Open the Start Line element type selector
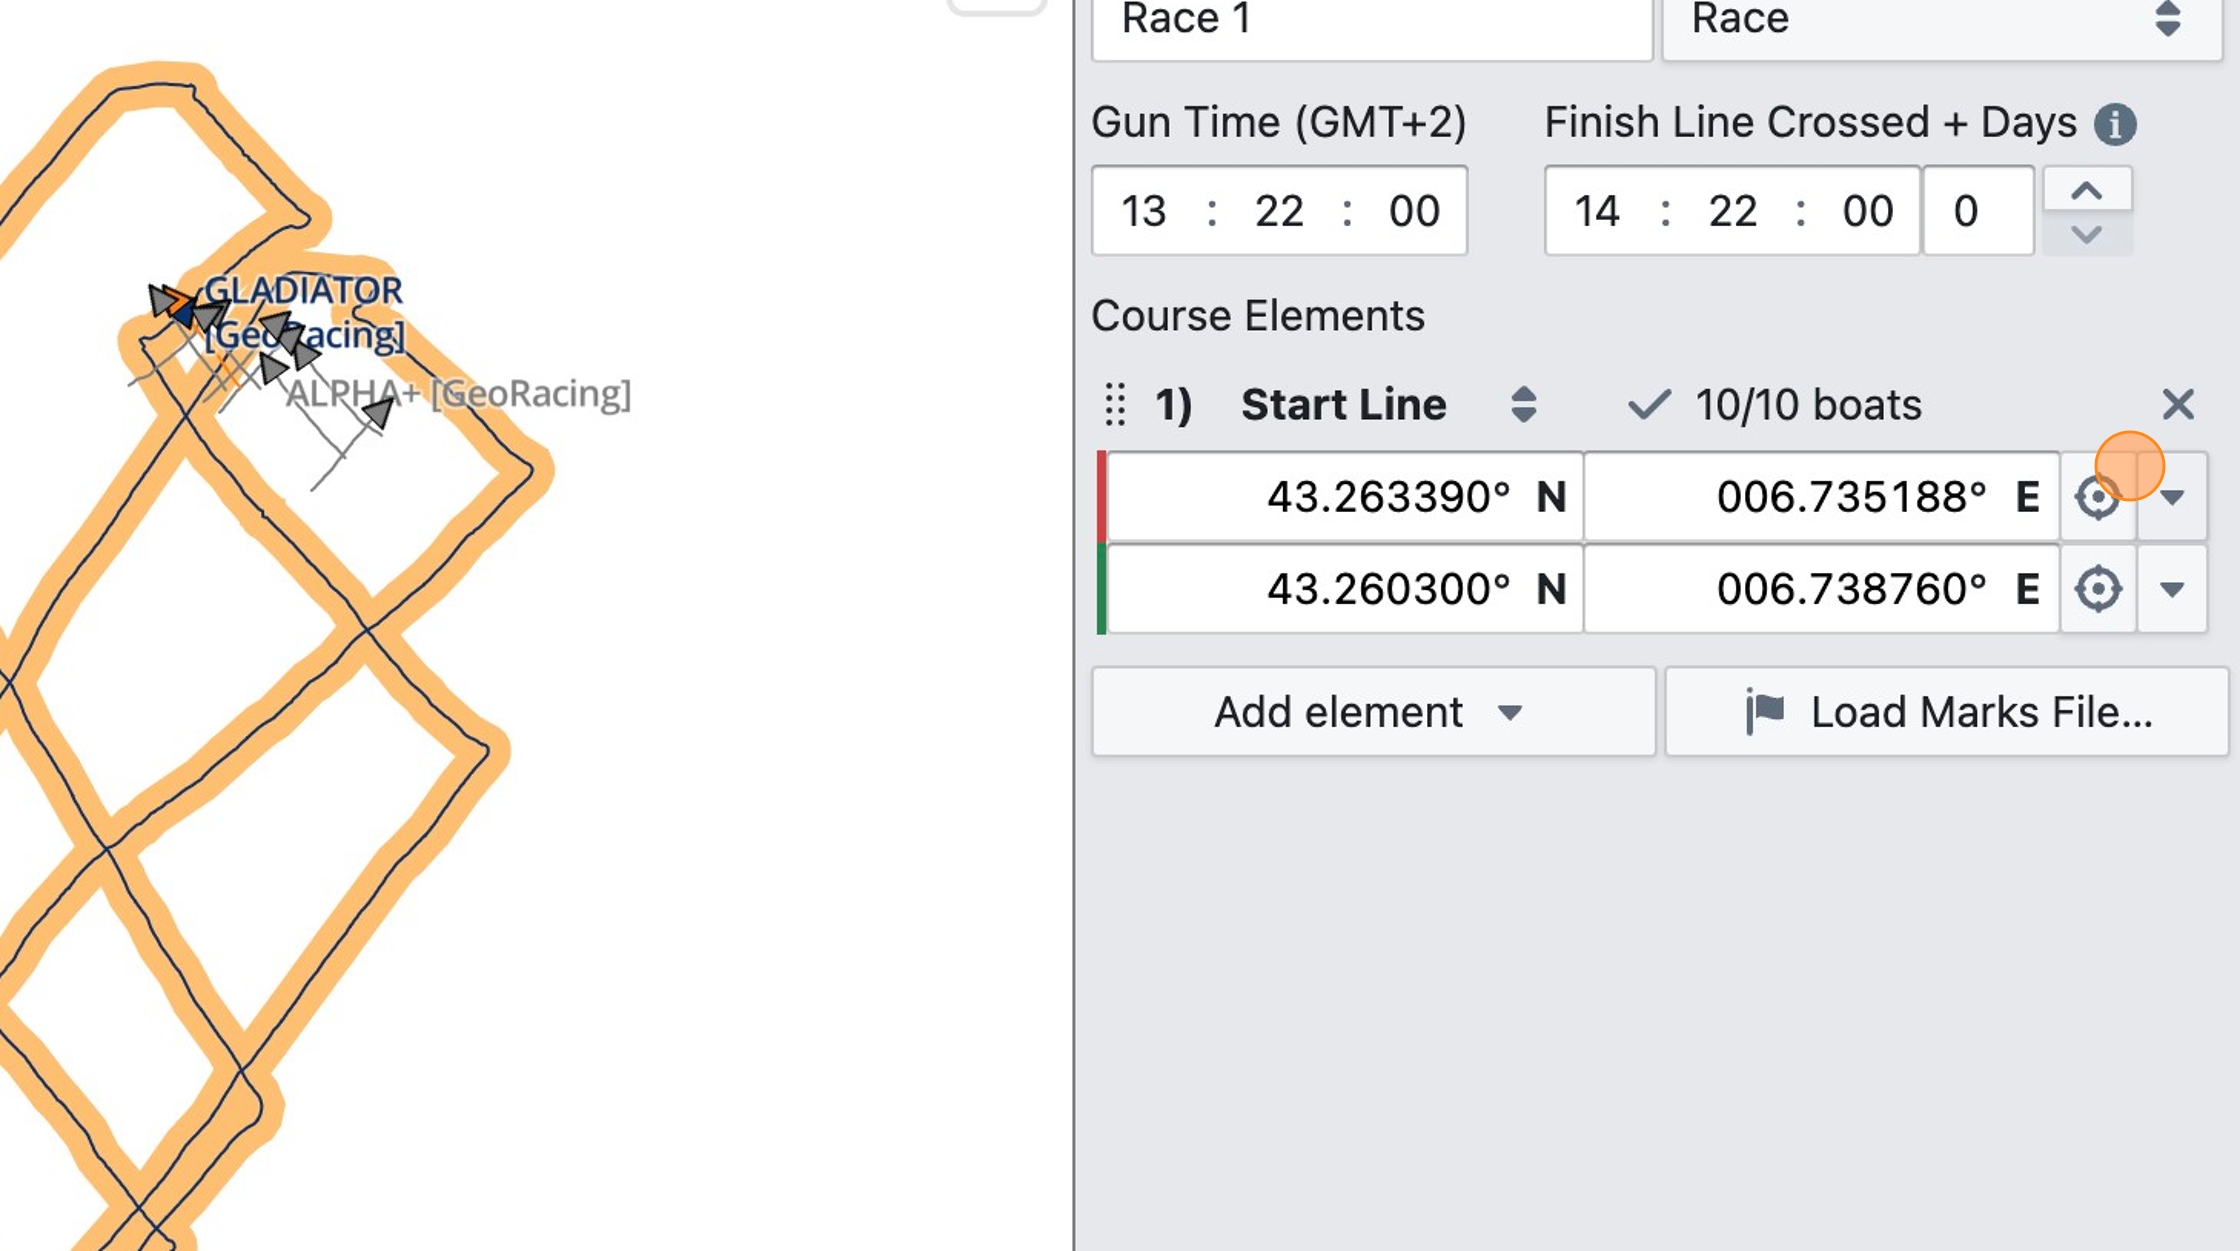Screen dimensions: 2240x1251 click(1523, 405)
